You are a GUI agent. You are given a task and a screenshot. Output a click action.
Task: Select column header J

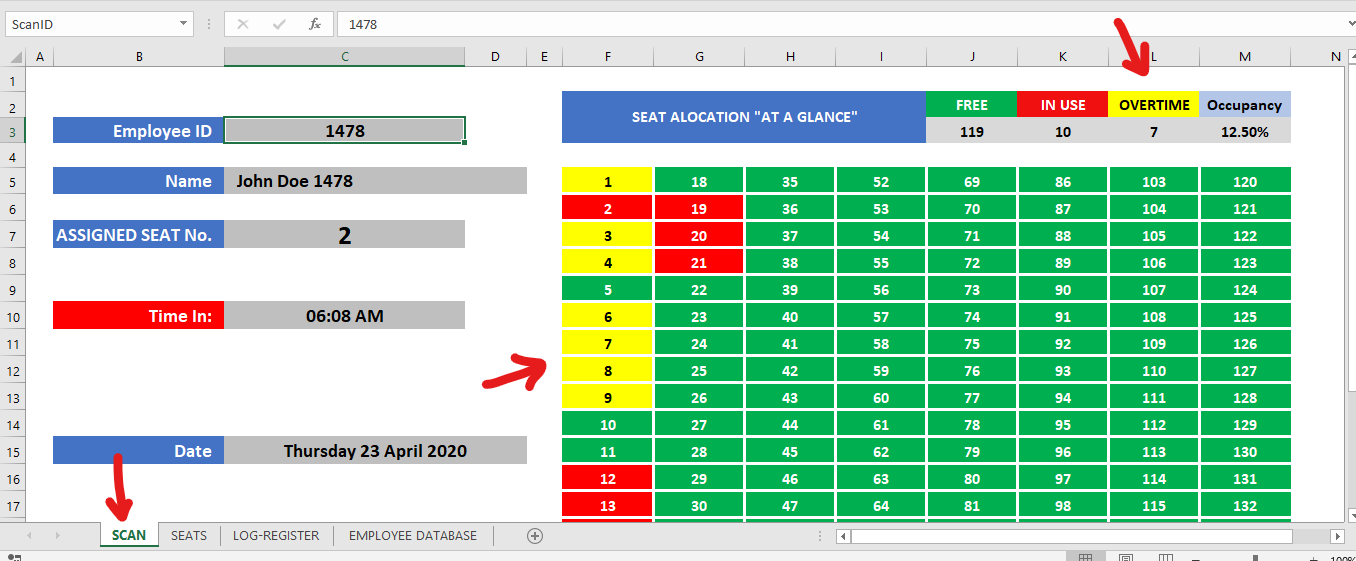(971, 57)
